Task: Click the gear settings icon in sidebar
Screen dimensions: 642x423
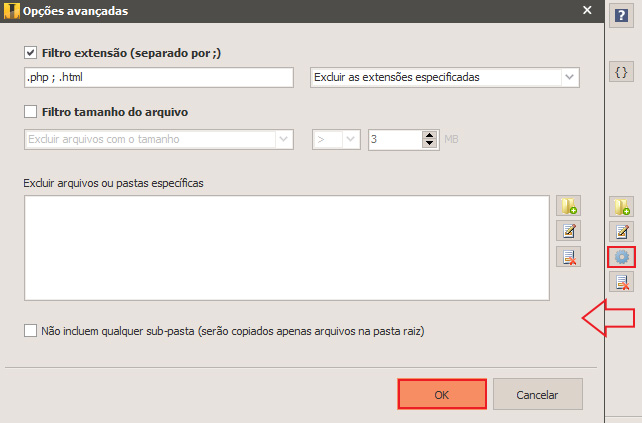Action: (x=622, y=257)
